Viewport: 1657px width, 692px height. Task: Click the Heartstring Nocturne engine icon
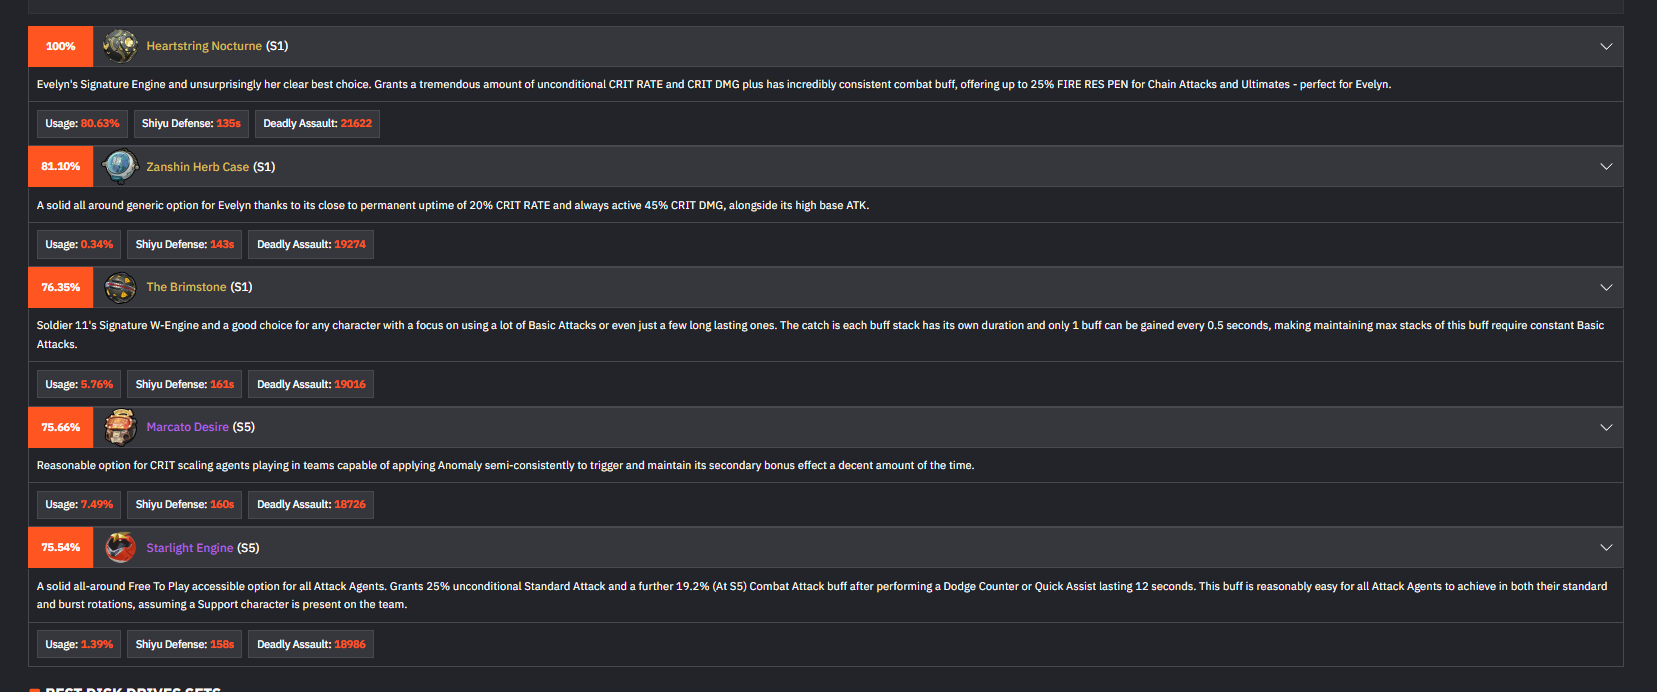pyautogui.click(x=120, y=46)
